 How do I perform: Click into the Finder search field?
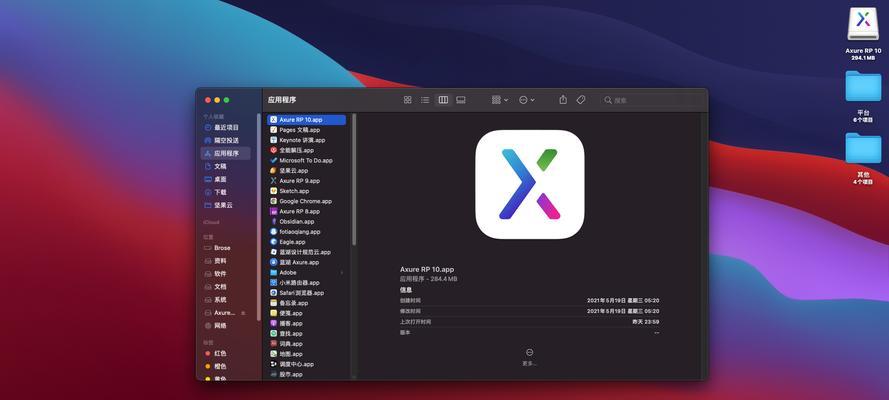[652, 100]
